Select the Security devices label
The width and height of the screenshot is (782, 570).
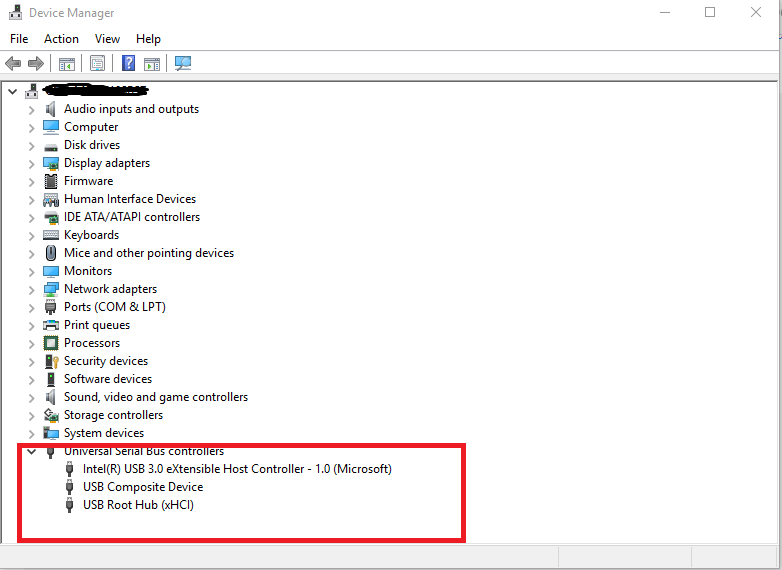pos(106,361)
